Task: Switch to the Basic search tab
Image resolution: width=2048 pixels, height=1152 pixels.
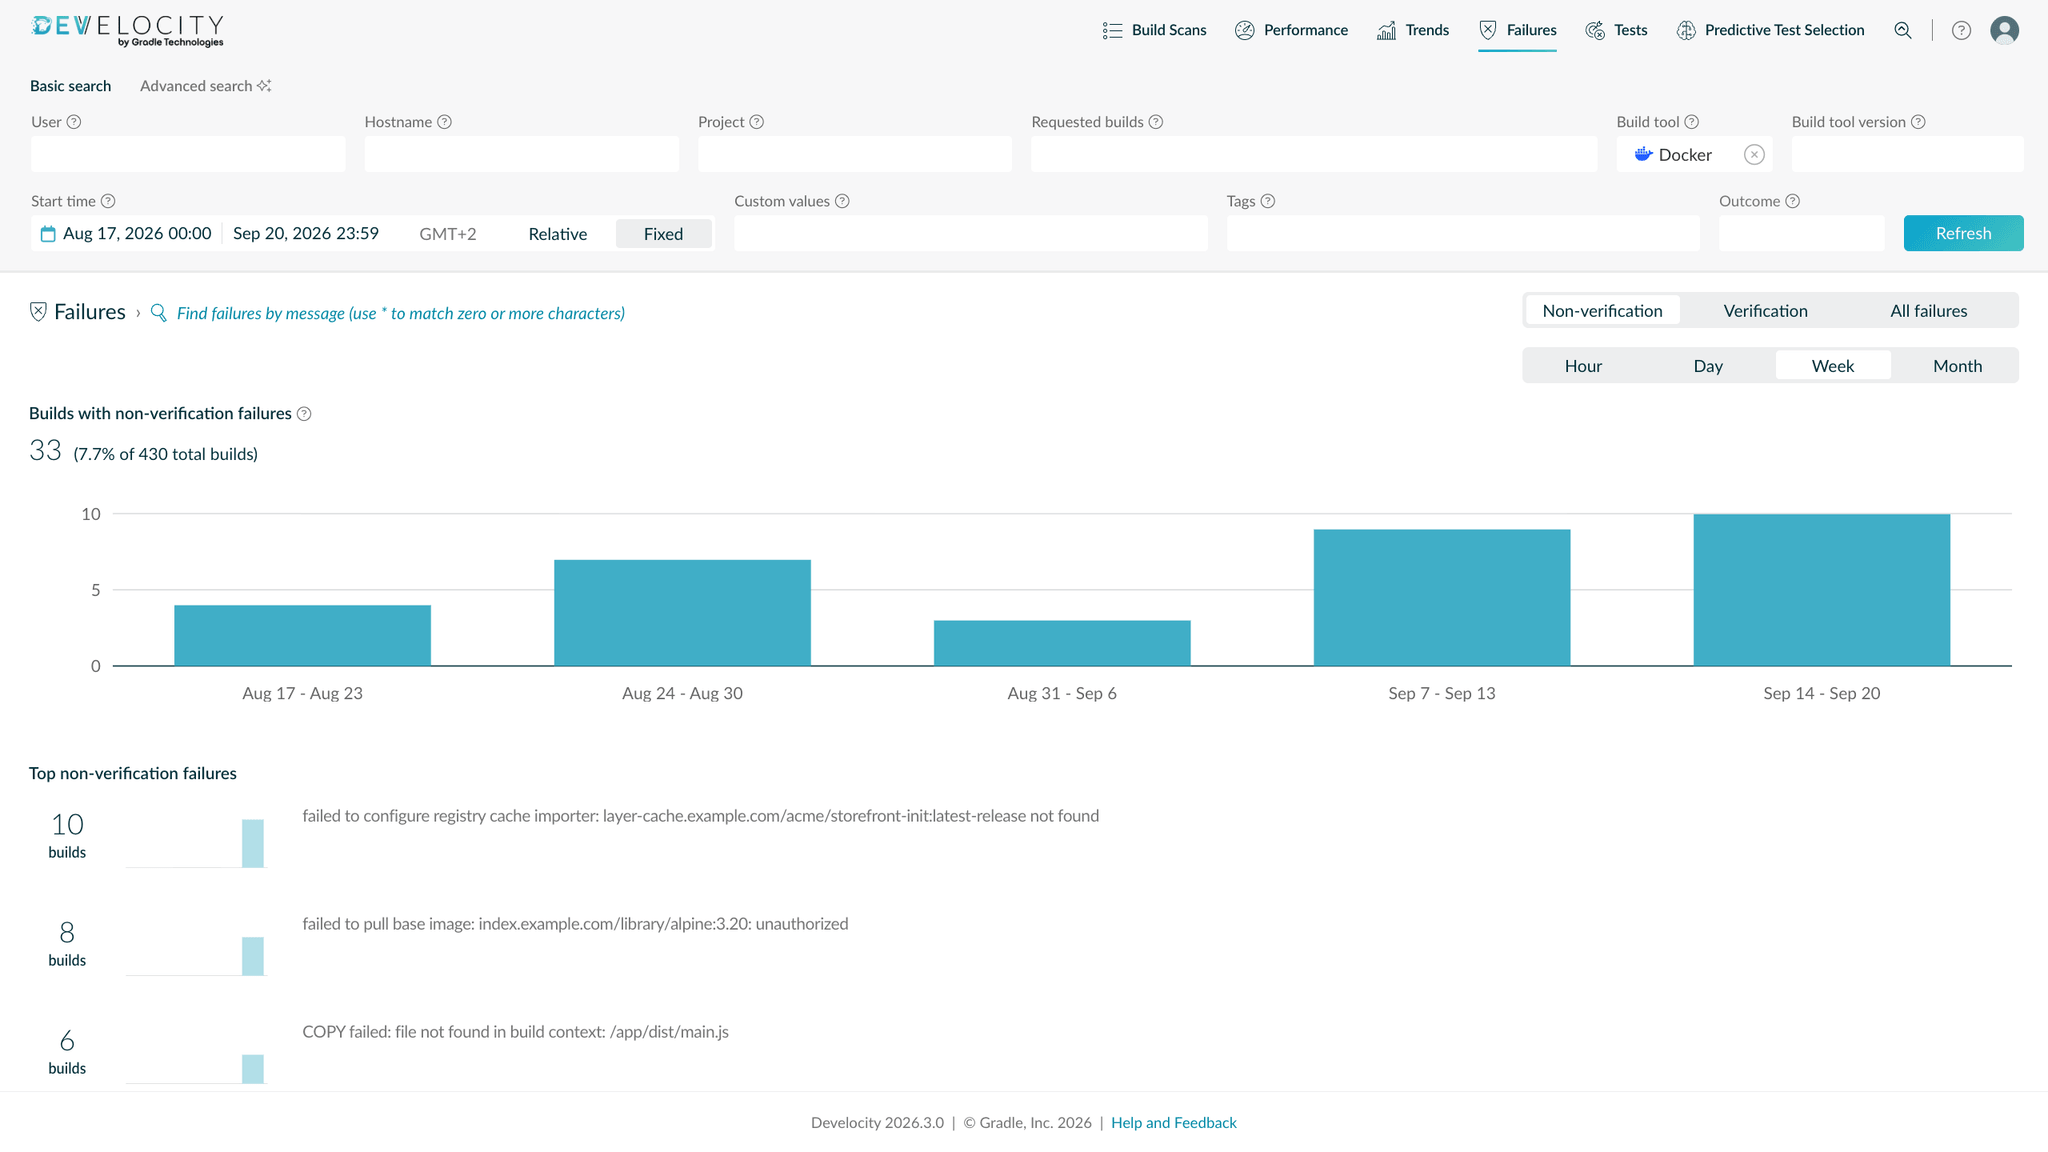Action: point(70,86)
